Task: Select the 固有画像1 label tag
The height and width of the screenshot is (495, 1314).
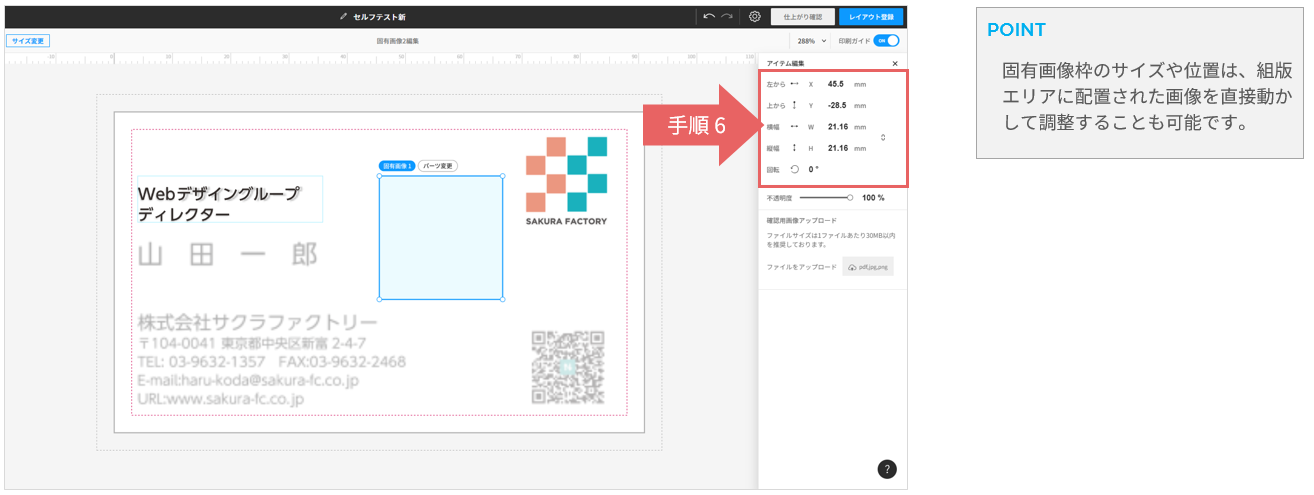Action: pos(396,166)
